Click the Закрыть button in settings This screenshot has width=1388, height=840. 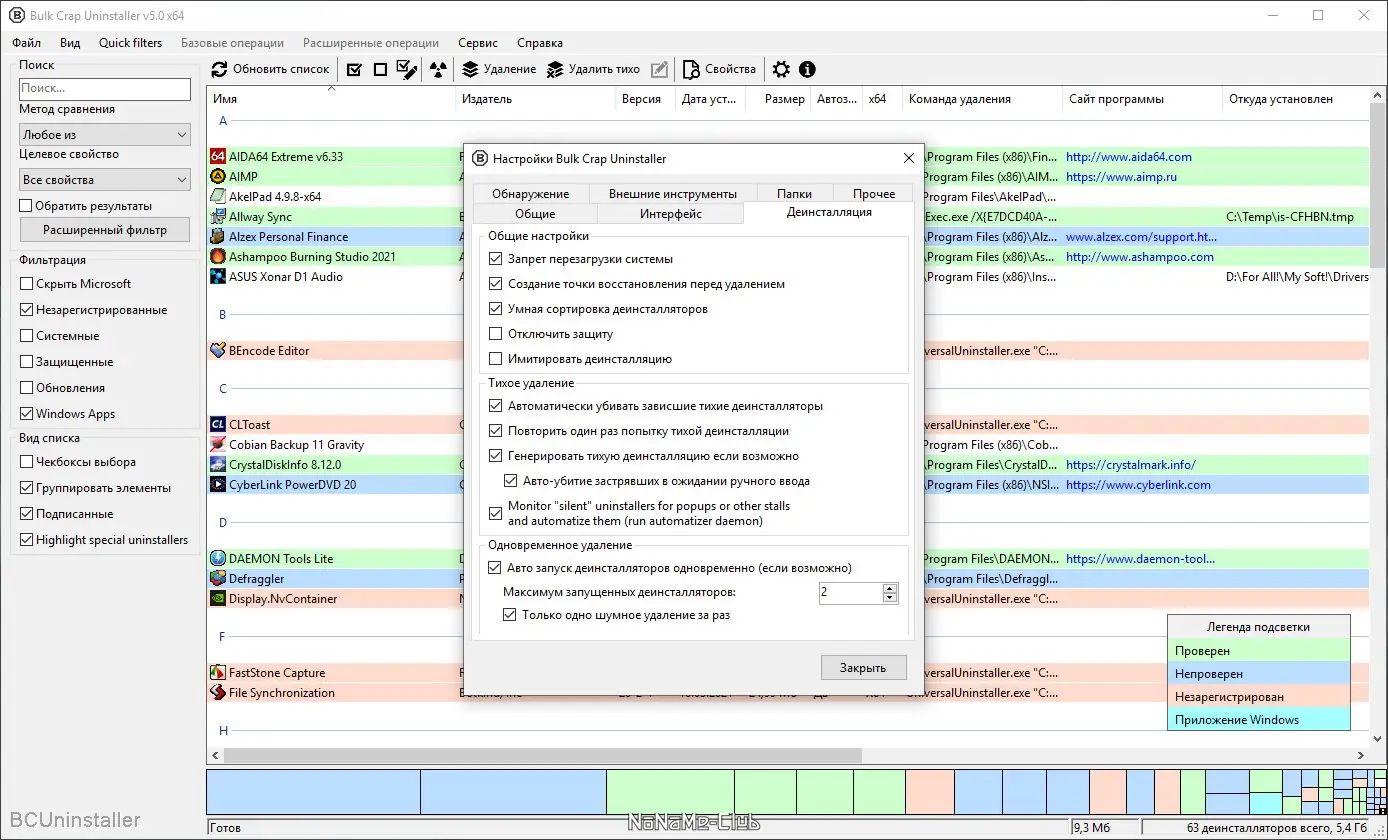(x=863, y=668)
